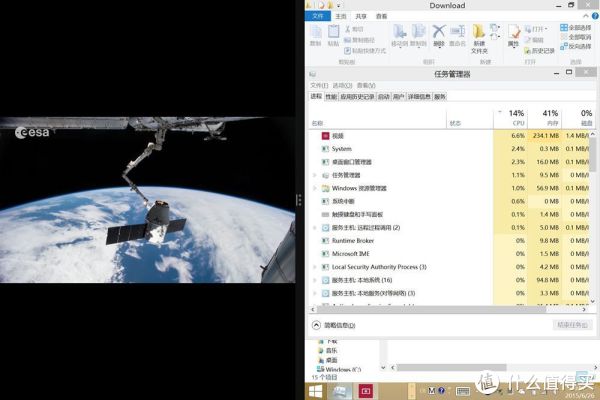Screen dimensions: 600x400
Task: Select the Runtime Broker process row
Action: pyautogui.click(x=449, y=241)
